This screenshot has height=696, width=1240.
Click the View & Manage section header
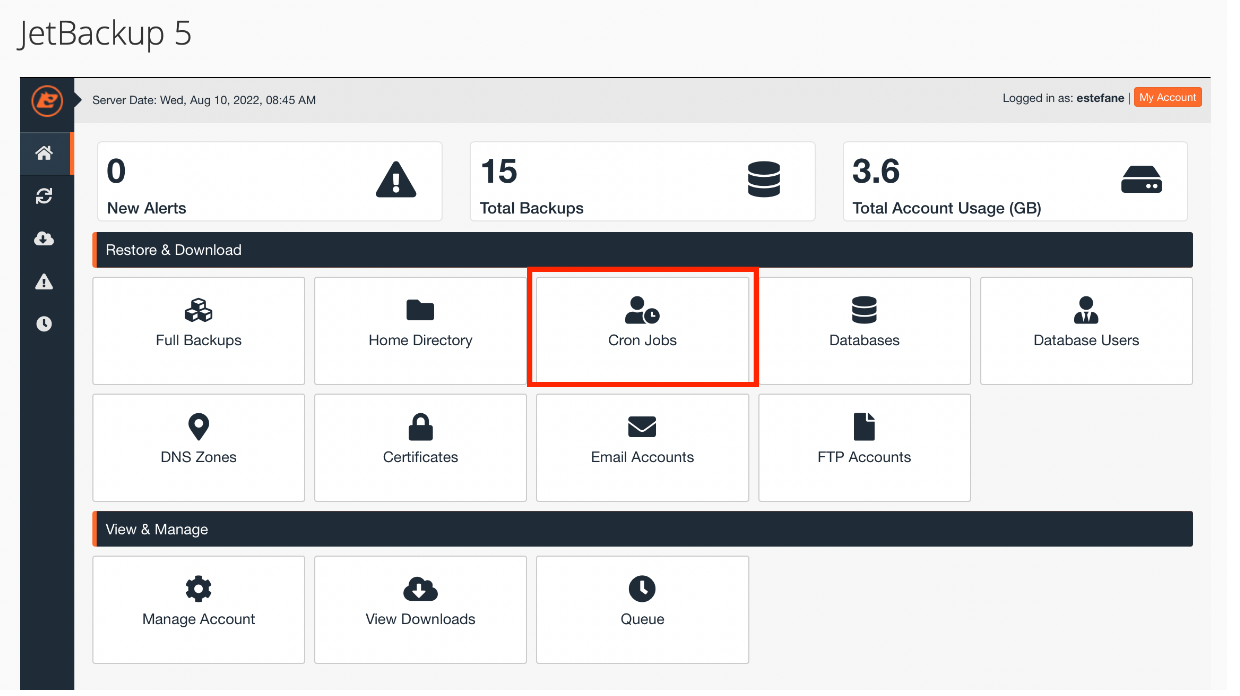click(x=643, y=529)
